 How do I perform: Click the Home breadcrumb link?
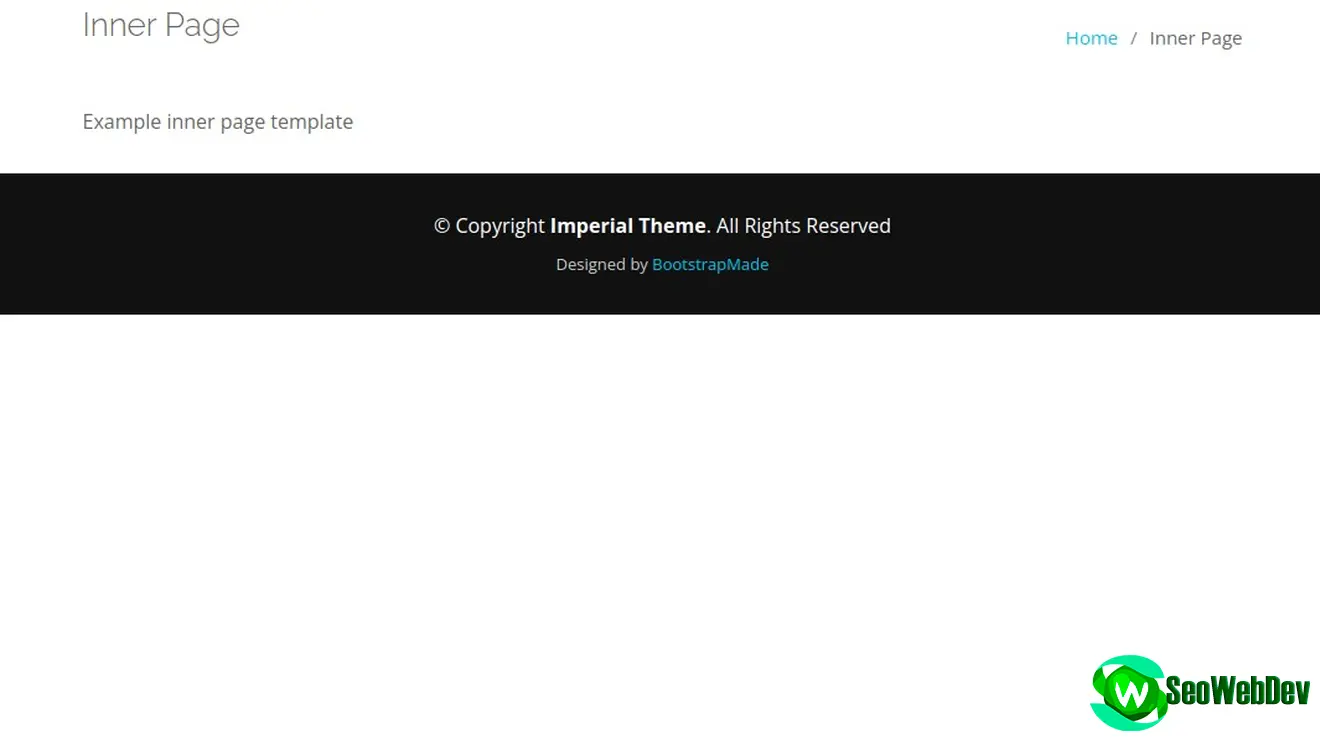pyautogui.click(x=1091, y=38)
